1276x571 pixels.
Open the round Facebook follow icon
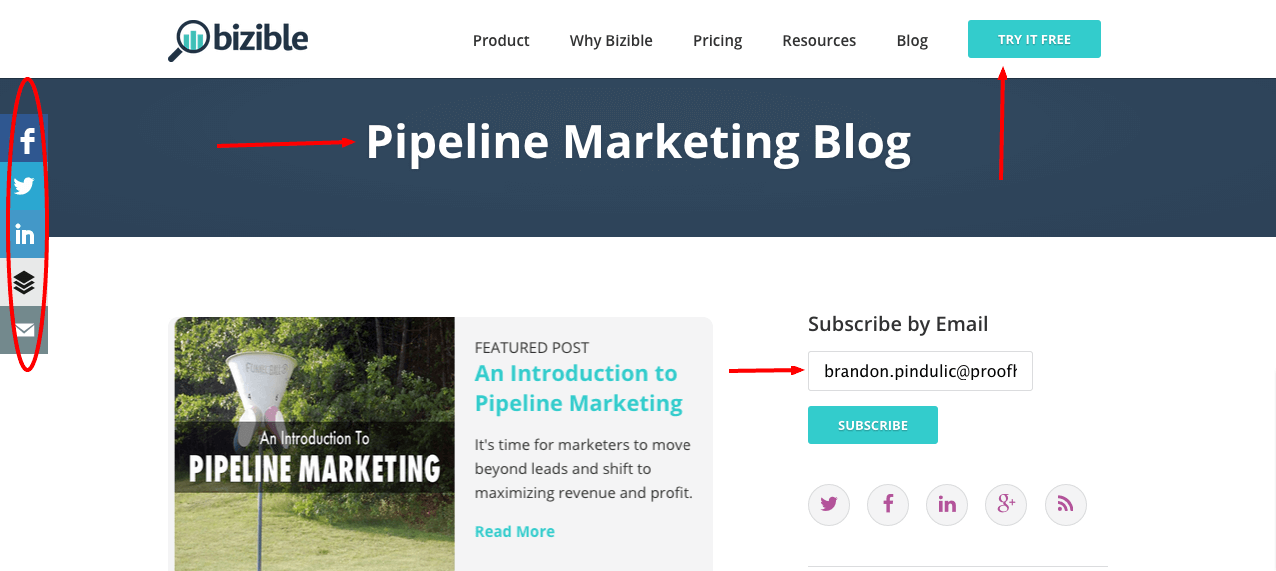(888, 504)
